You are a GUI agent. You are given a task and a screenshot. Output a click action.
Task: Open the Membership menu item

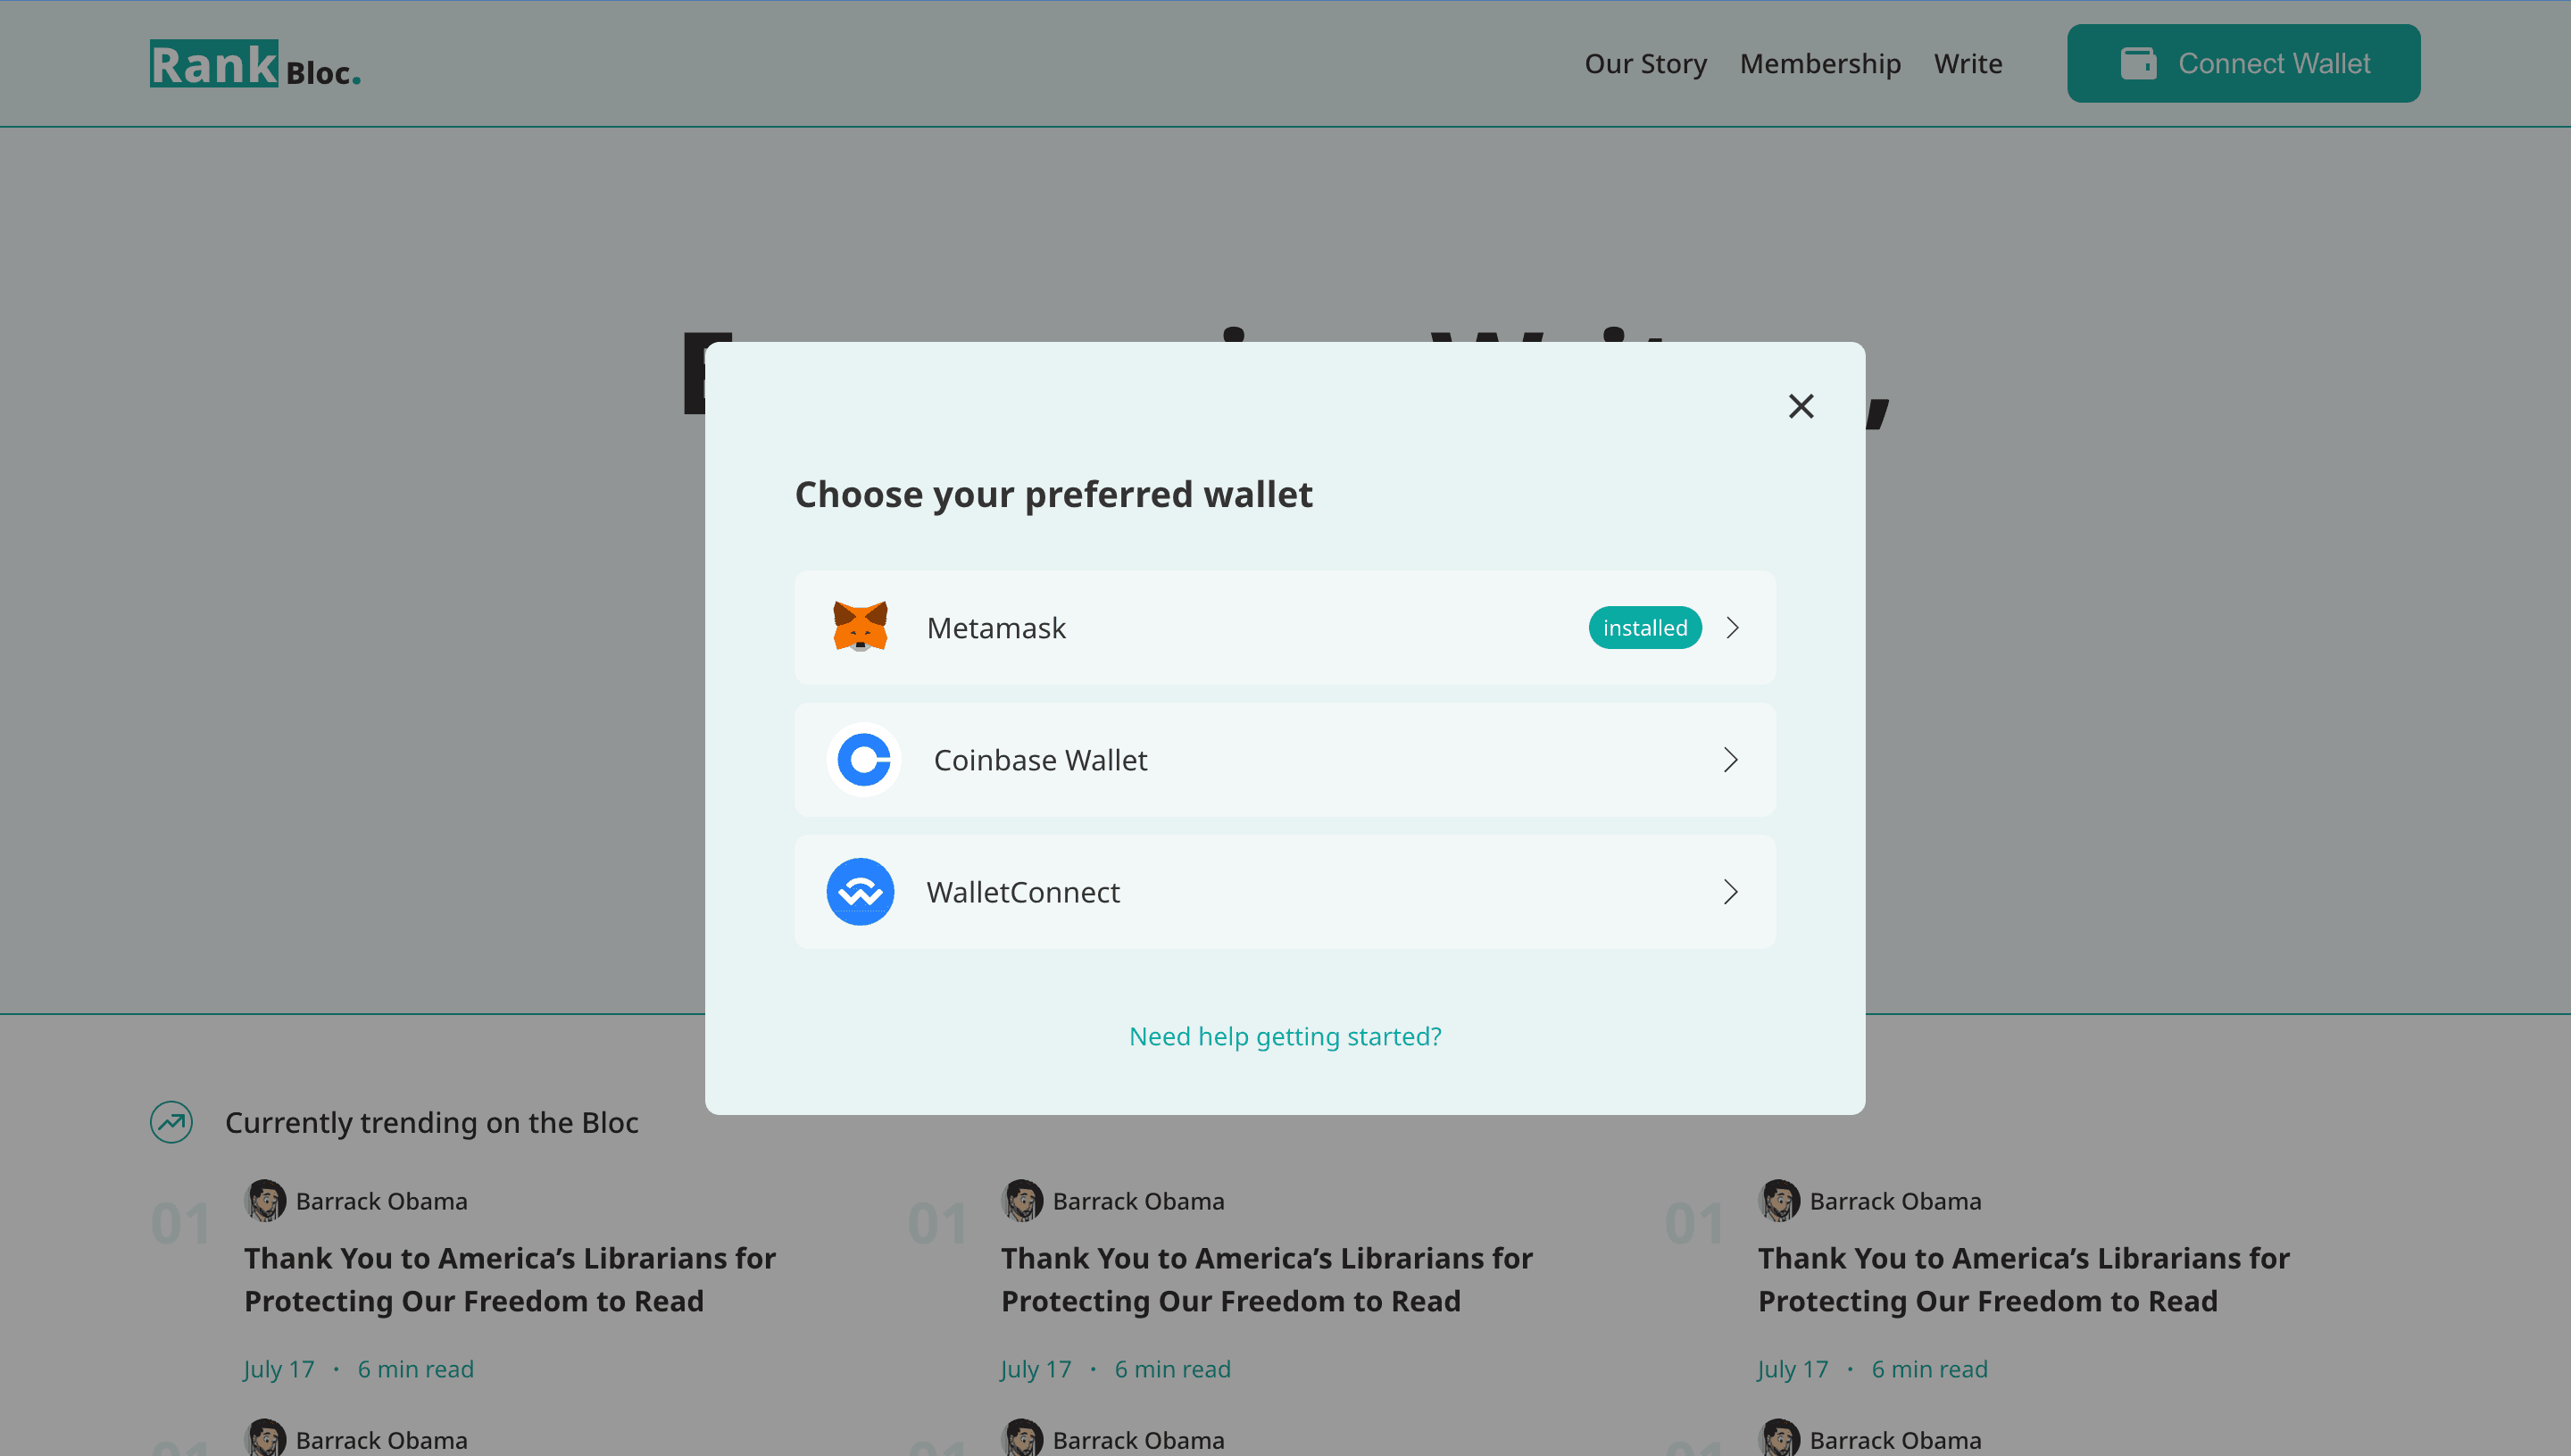1820,62
